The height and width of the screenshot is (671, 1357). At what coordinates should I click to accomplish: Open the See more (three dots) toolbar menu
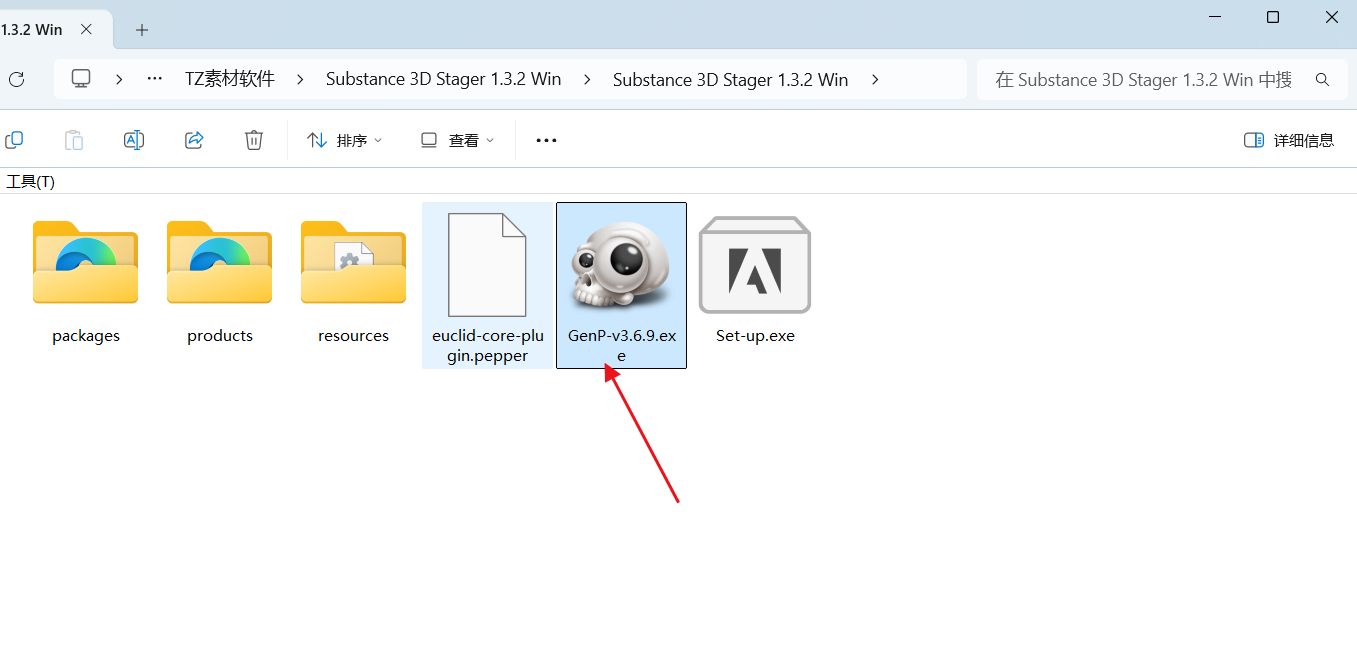(x=546, y=140)
